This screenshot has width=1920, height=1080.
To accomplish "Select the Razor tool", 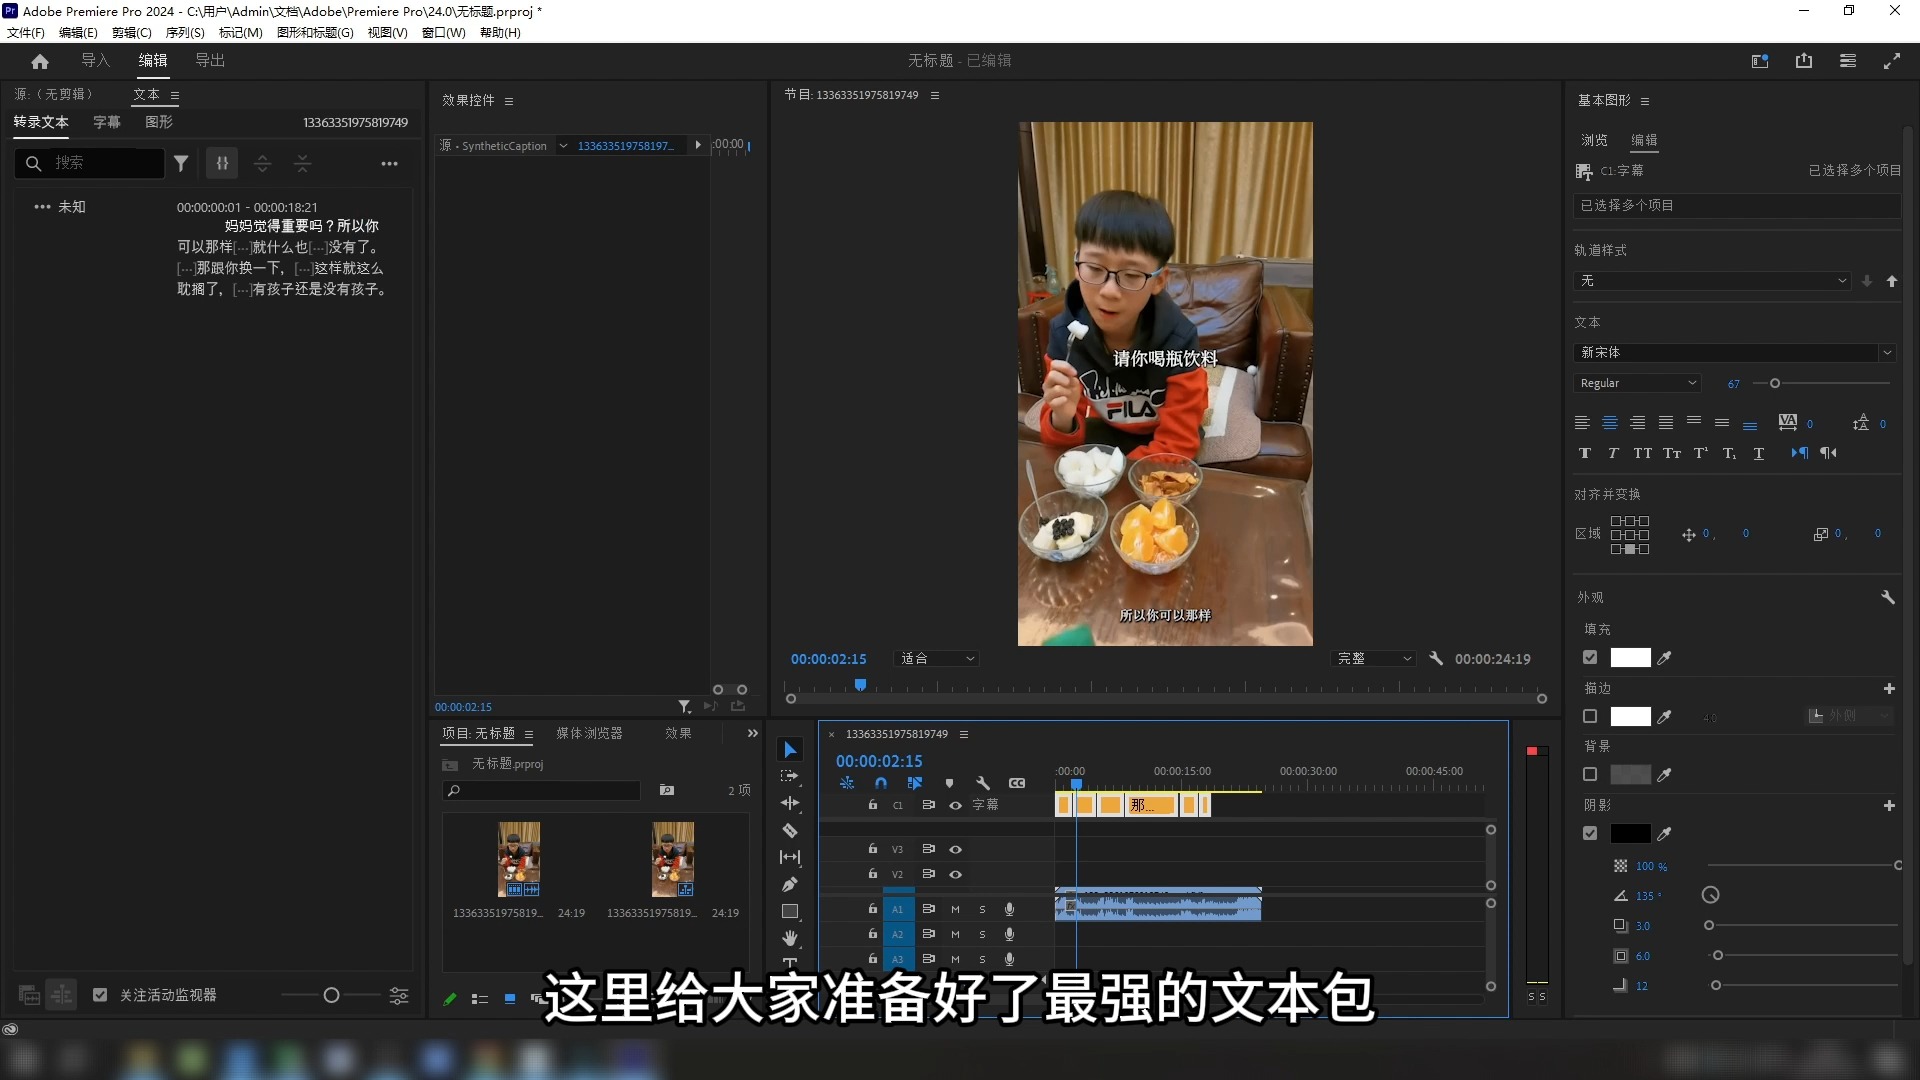I will tap(790, 831).
